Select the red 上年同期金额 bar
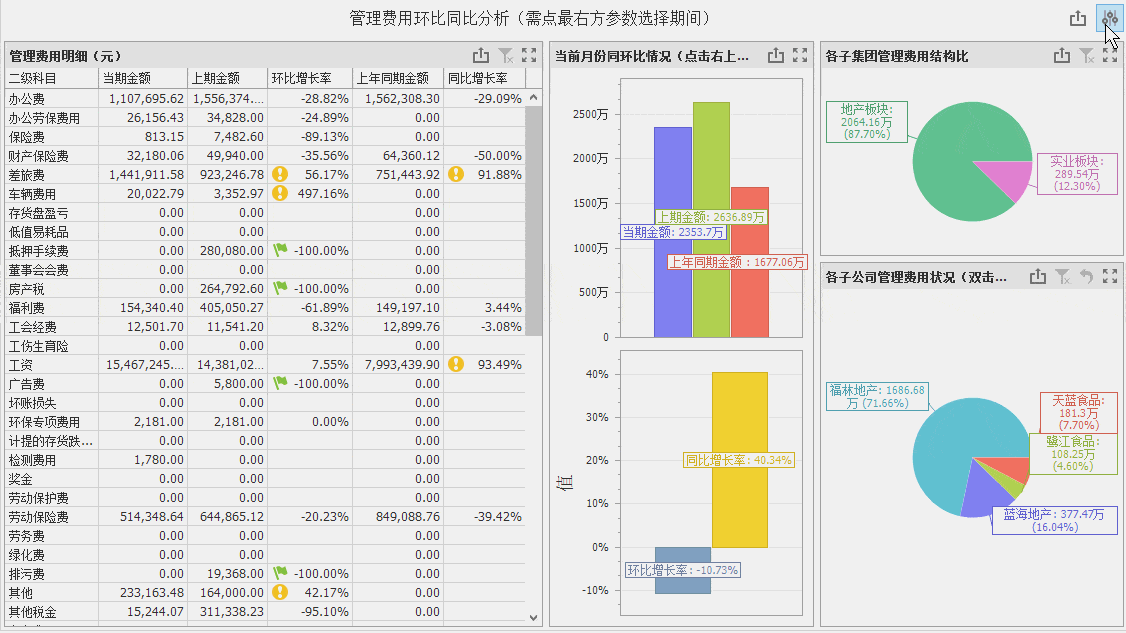The image size is (1126, 633). [750, 262]
